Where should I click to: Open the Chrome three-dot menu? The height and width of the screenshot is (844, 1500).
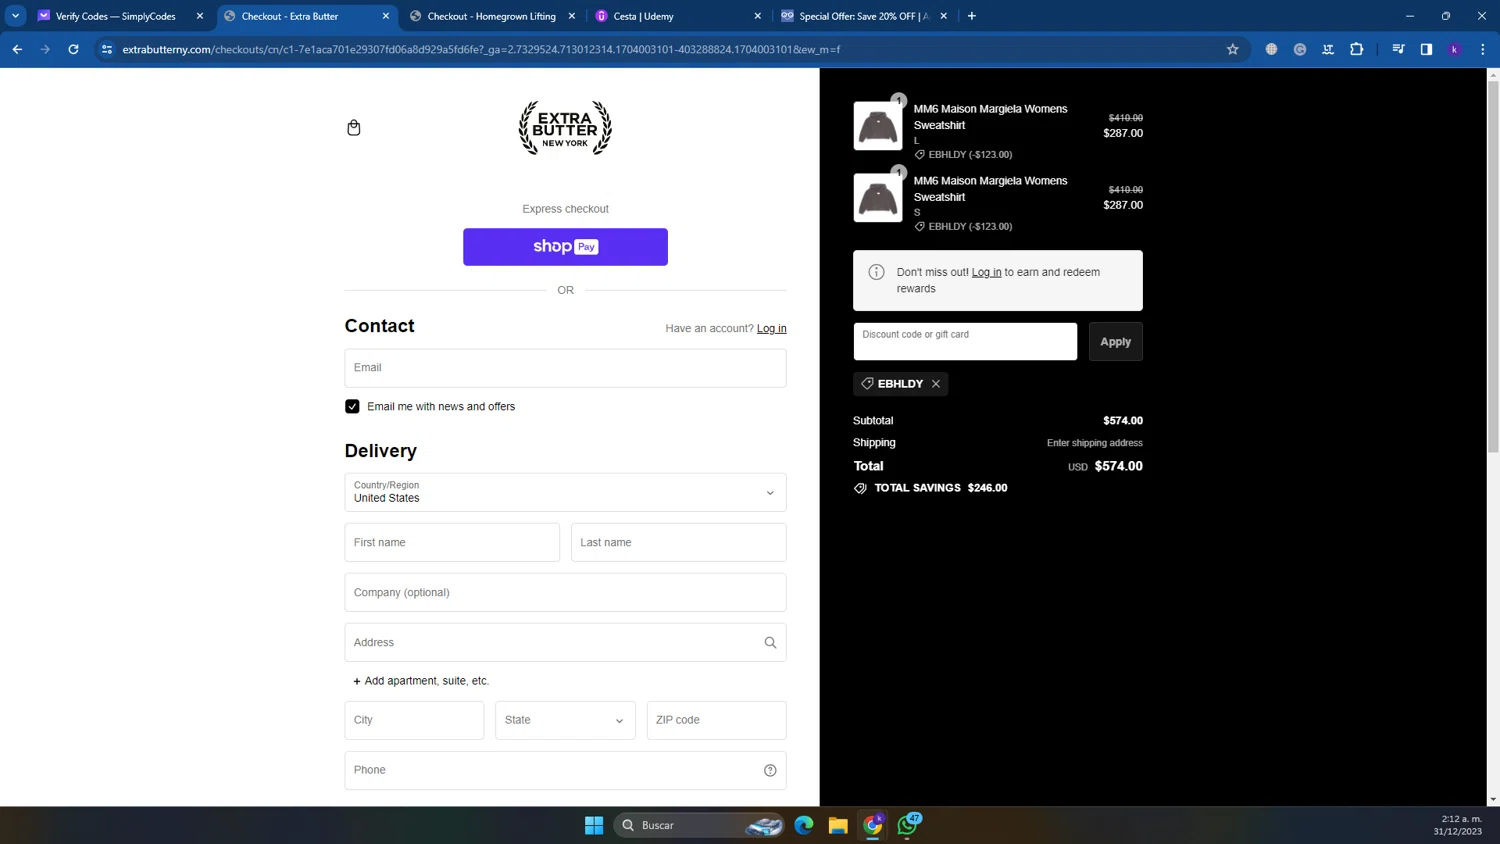point(1483,49)
